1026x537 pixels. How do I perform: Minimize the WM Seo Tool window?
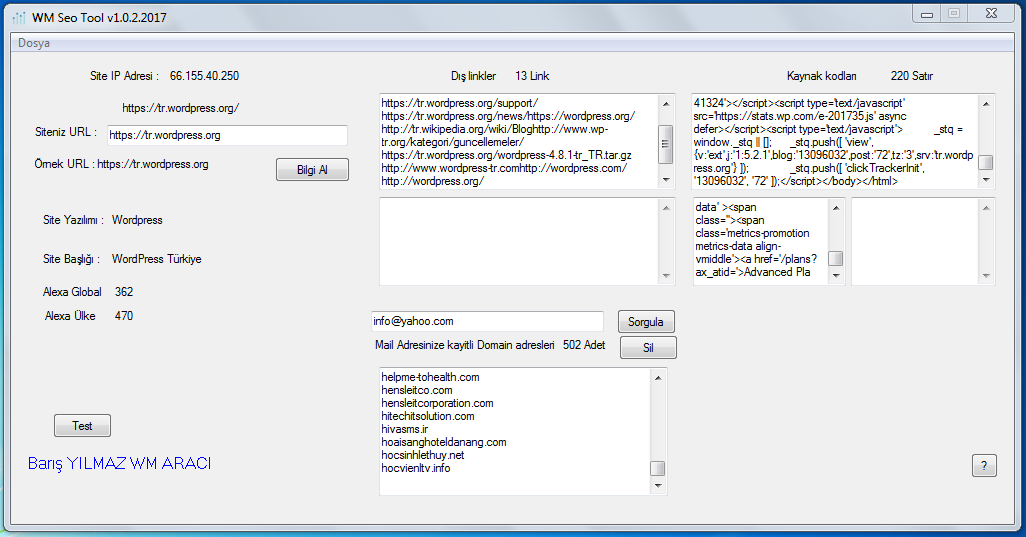[x=927, y=14]
